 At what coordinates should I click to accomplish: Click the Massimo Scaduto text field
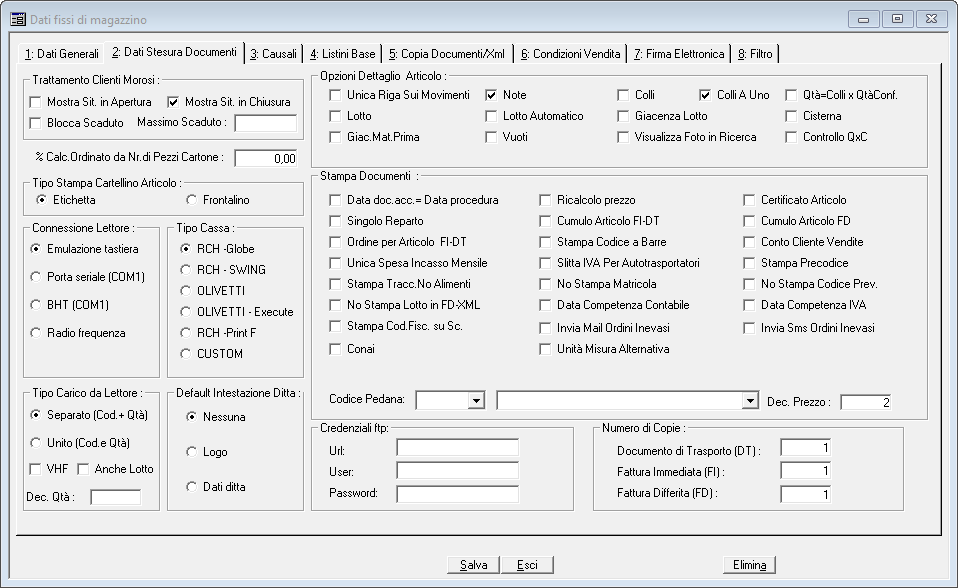[x=265, y=123]
